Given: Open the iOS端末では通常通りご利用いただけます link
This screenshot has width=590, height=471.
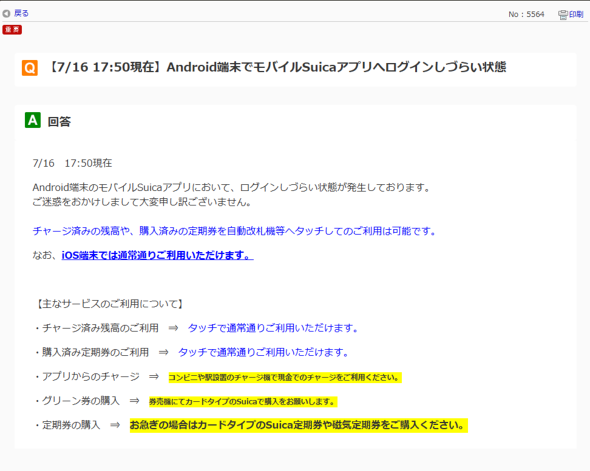Looking at the screenshot, I should point(157,255).
